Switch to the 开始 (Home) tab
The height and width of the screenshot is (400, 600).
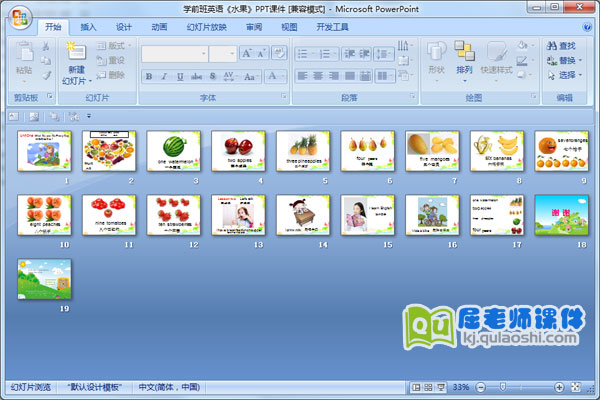pyautogui.click(x=53, y=27)
